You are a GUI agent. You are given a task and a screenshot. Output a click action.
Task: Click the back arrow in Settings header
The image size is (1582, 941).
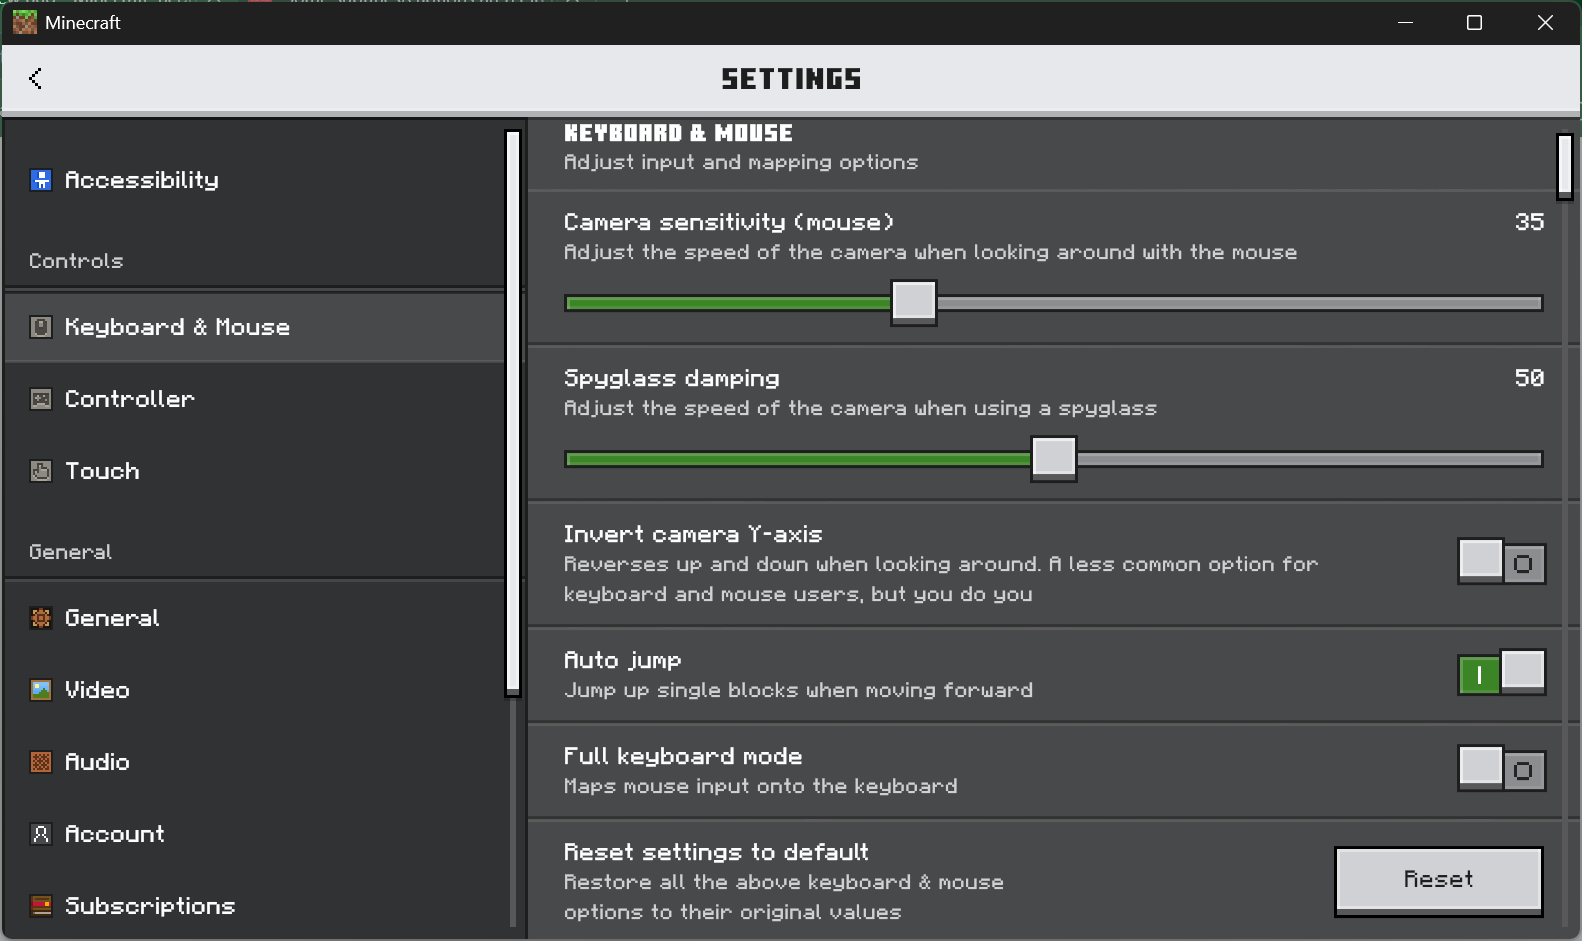coord(36,79)
